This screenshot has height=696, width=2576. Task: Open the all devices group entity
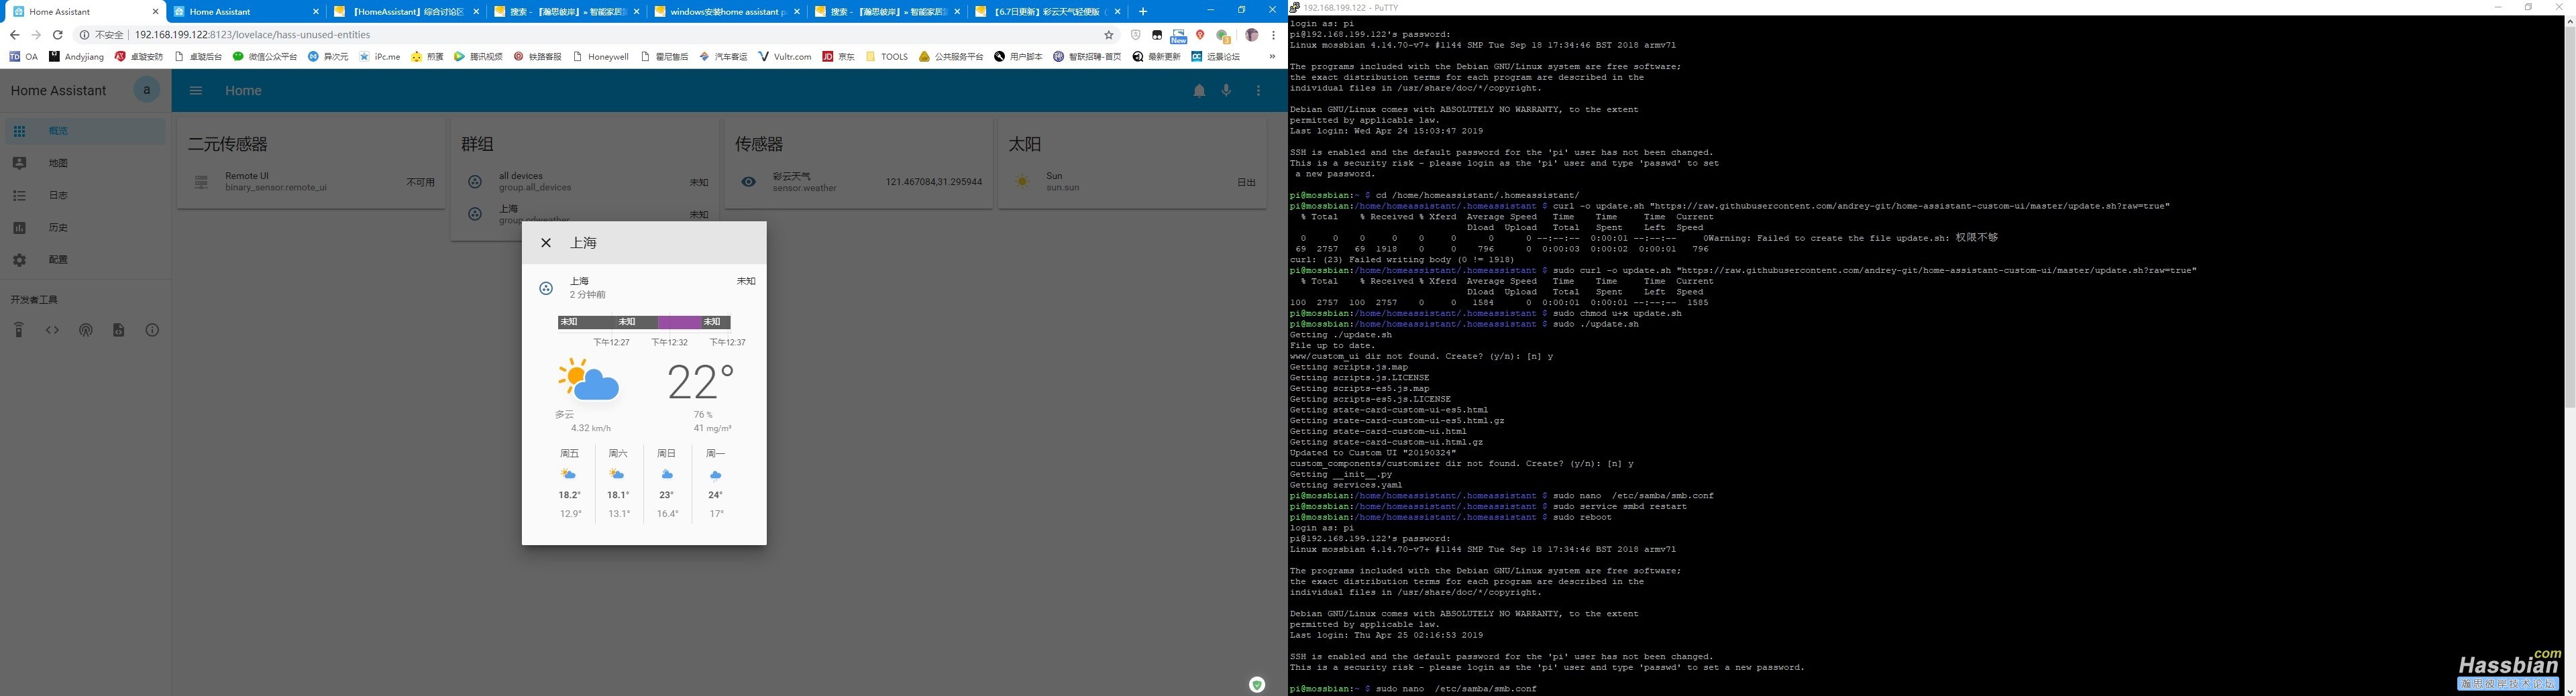pos(586,182)
